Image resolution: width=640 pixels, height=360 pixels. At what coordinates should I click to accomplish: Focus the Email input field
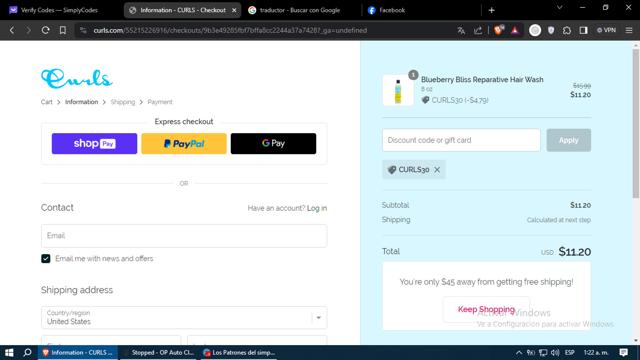coord(184,236)
